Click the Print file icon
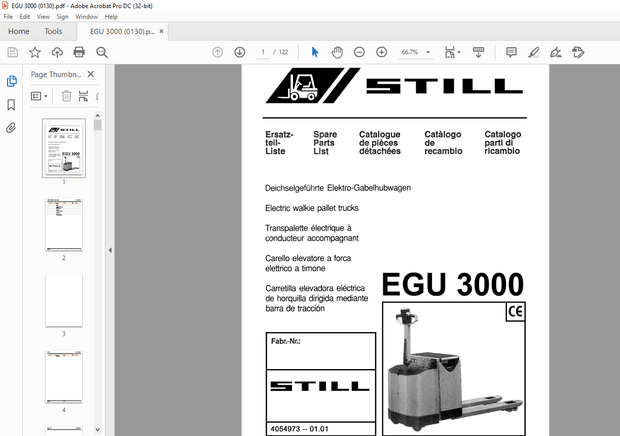 78,52
